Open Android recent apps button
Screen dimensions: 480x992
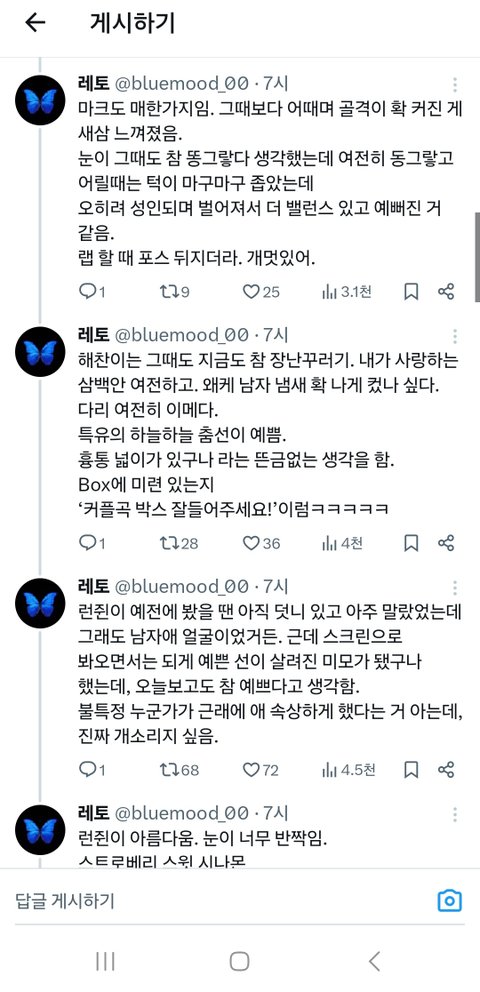click(105, 962)
